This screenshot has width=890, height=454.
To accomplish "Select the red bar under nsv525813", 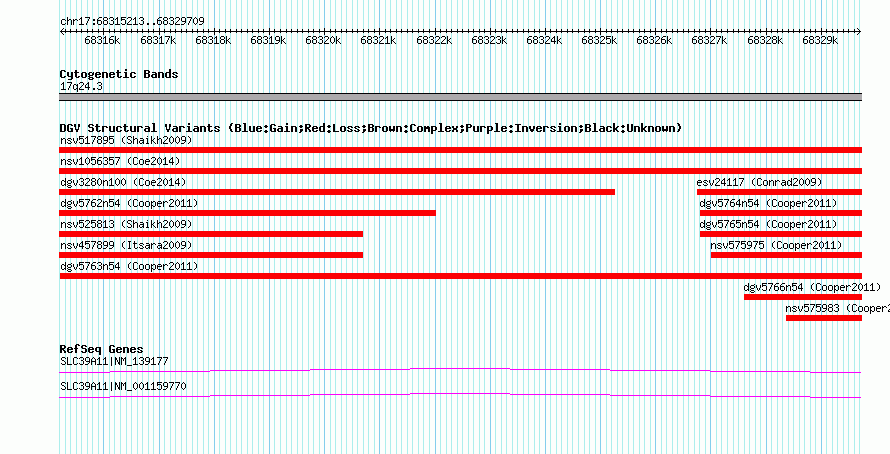I will (211, 234).
